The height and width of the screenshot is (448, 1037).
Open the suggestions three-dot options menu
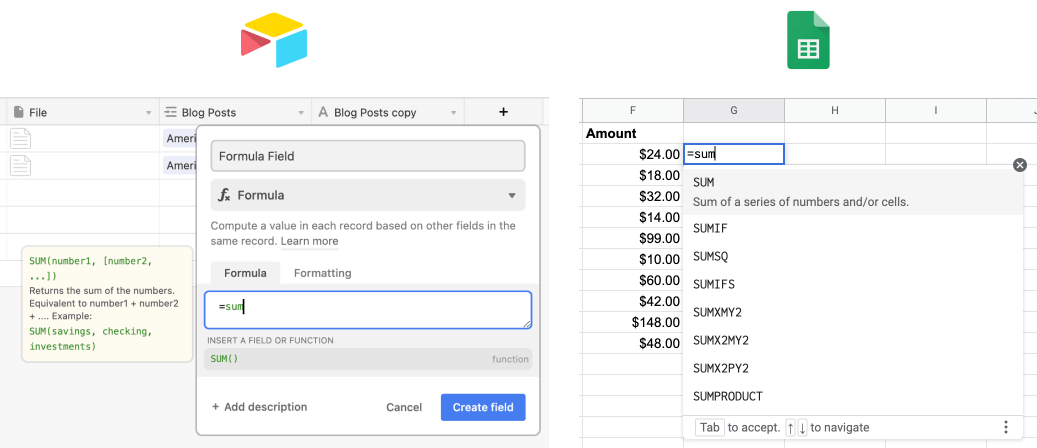pos(1006,427)
